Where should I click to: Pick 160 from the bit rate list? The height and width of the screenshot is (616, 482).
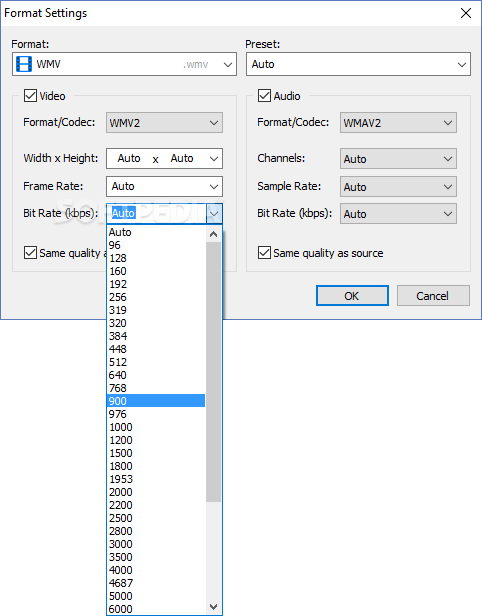pos(156,271)
